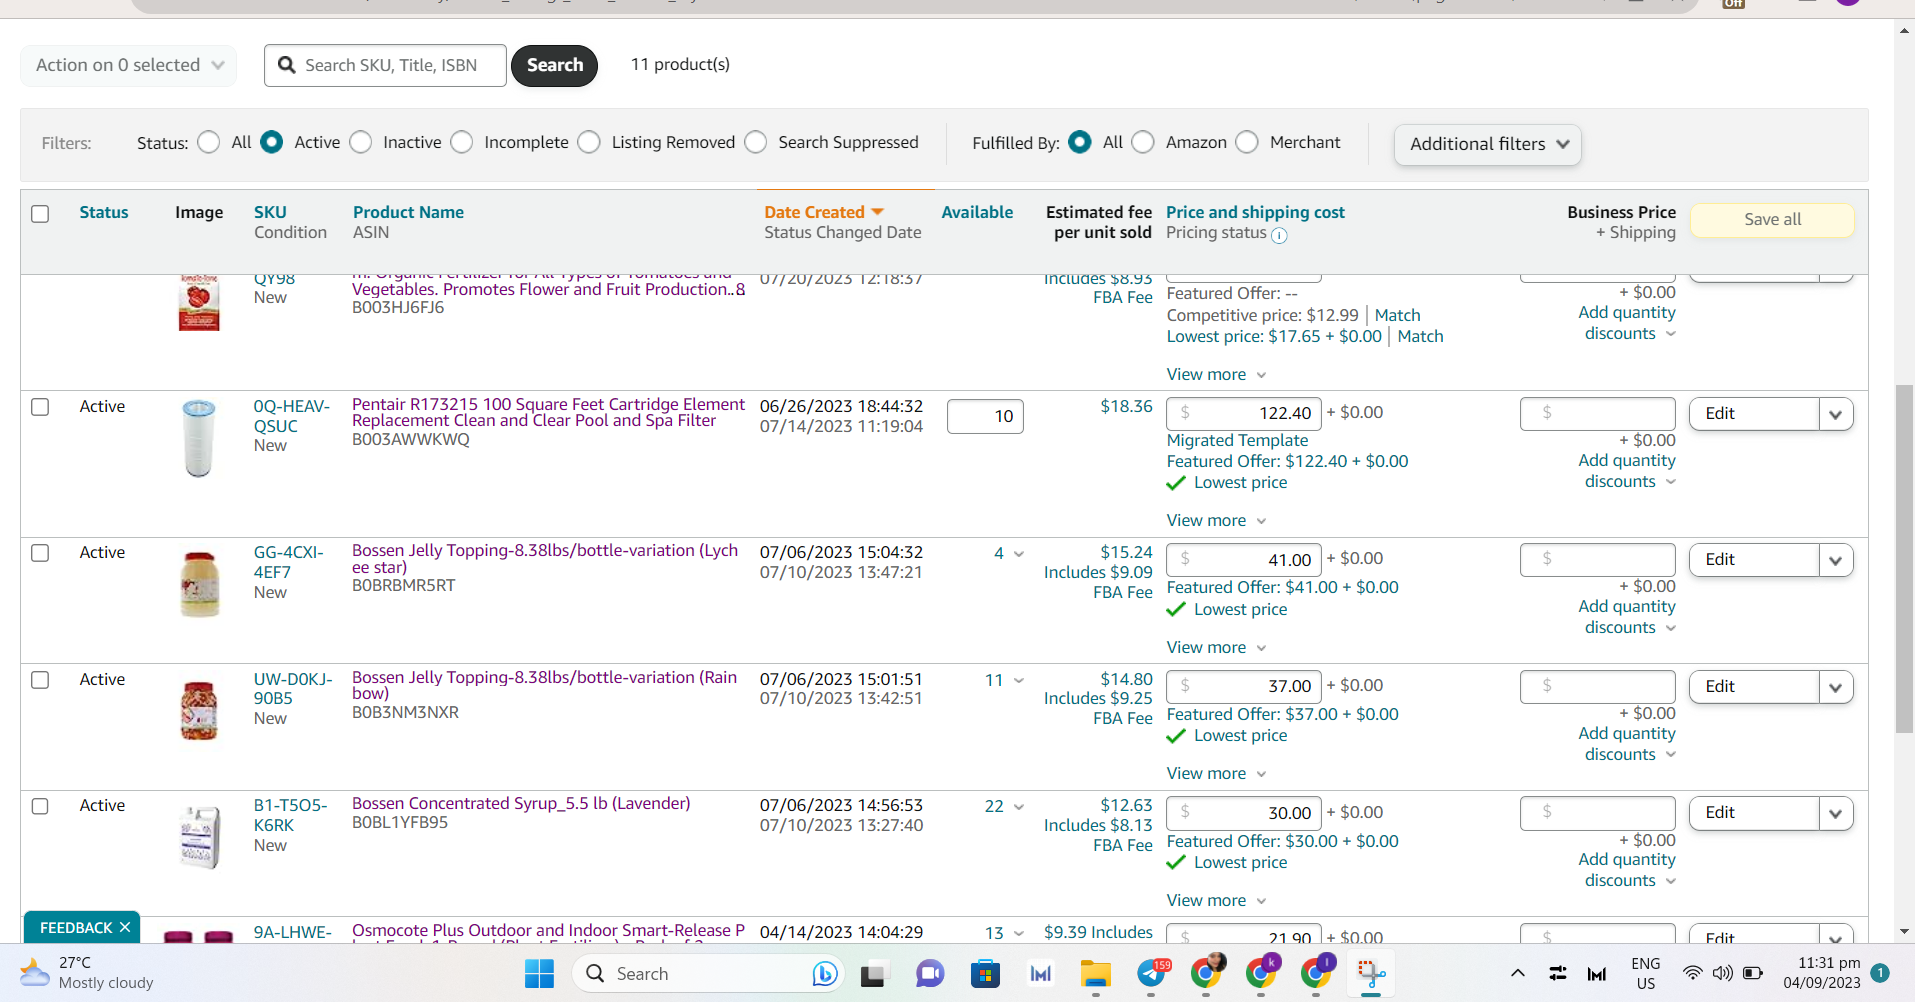This screenshot has height=1002, width=1915.
Task: Expand Add quantity discounts for Pentair row
Action: pyautogui.click(x=1627, y=471)
